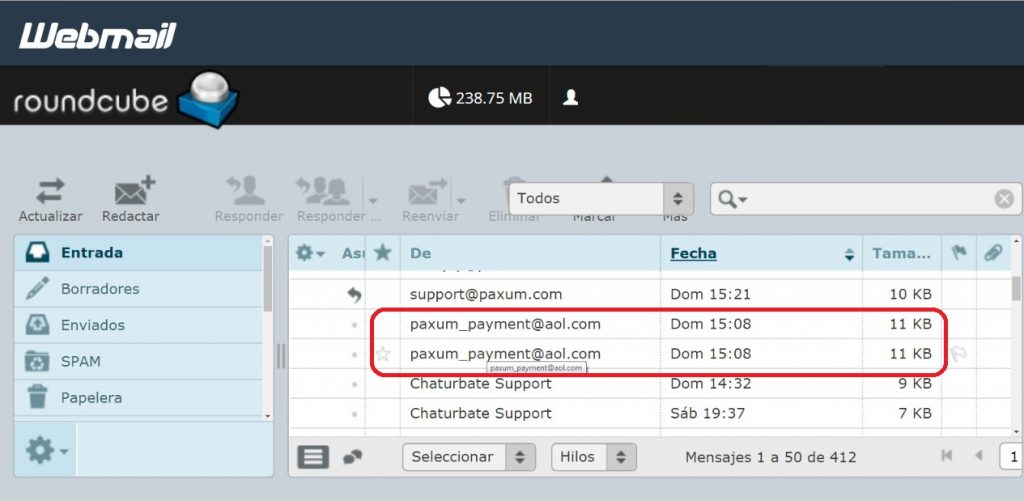Click the 238.75 MB disk usage indicator
The width and height of the screenshot is (1024, 501).
(480, 98)
